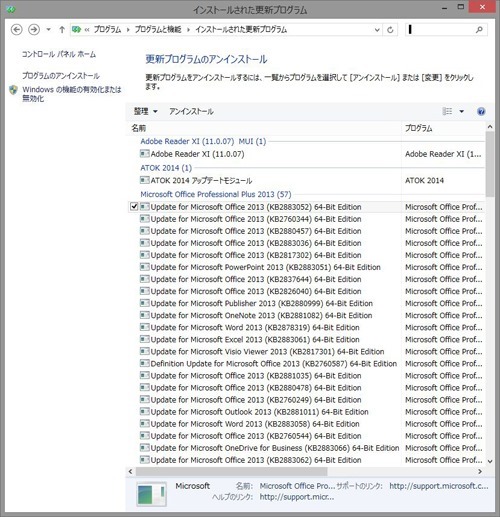The width and height of the screenshot is (500, 517).
Task: Click icon of update KB2880457
Action: tap(144, 231)
